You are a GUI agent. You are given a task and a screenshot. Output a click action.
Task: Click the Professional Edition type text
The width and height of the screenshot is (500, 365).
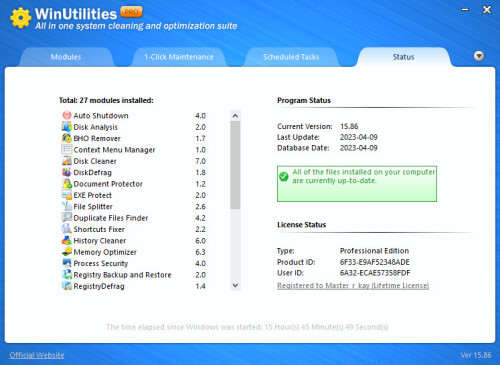click(x=374, y=251)
